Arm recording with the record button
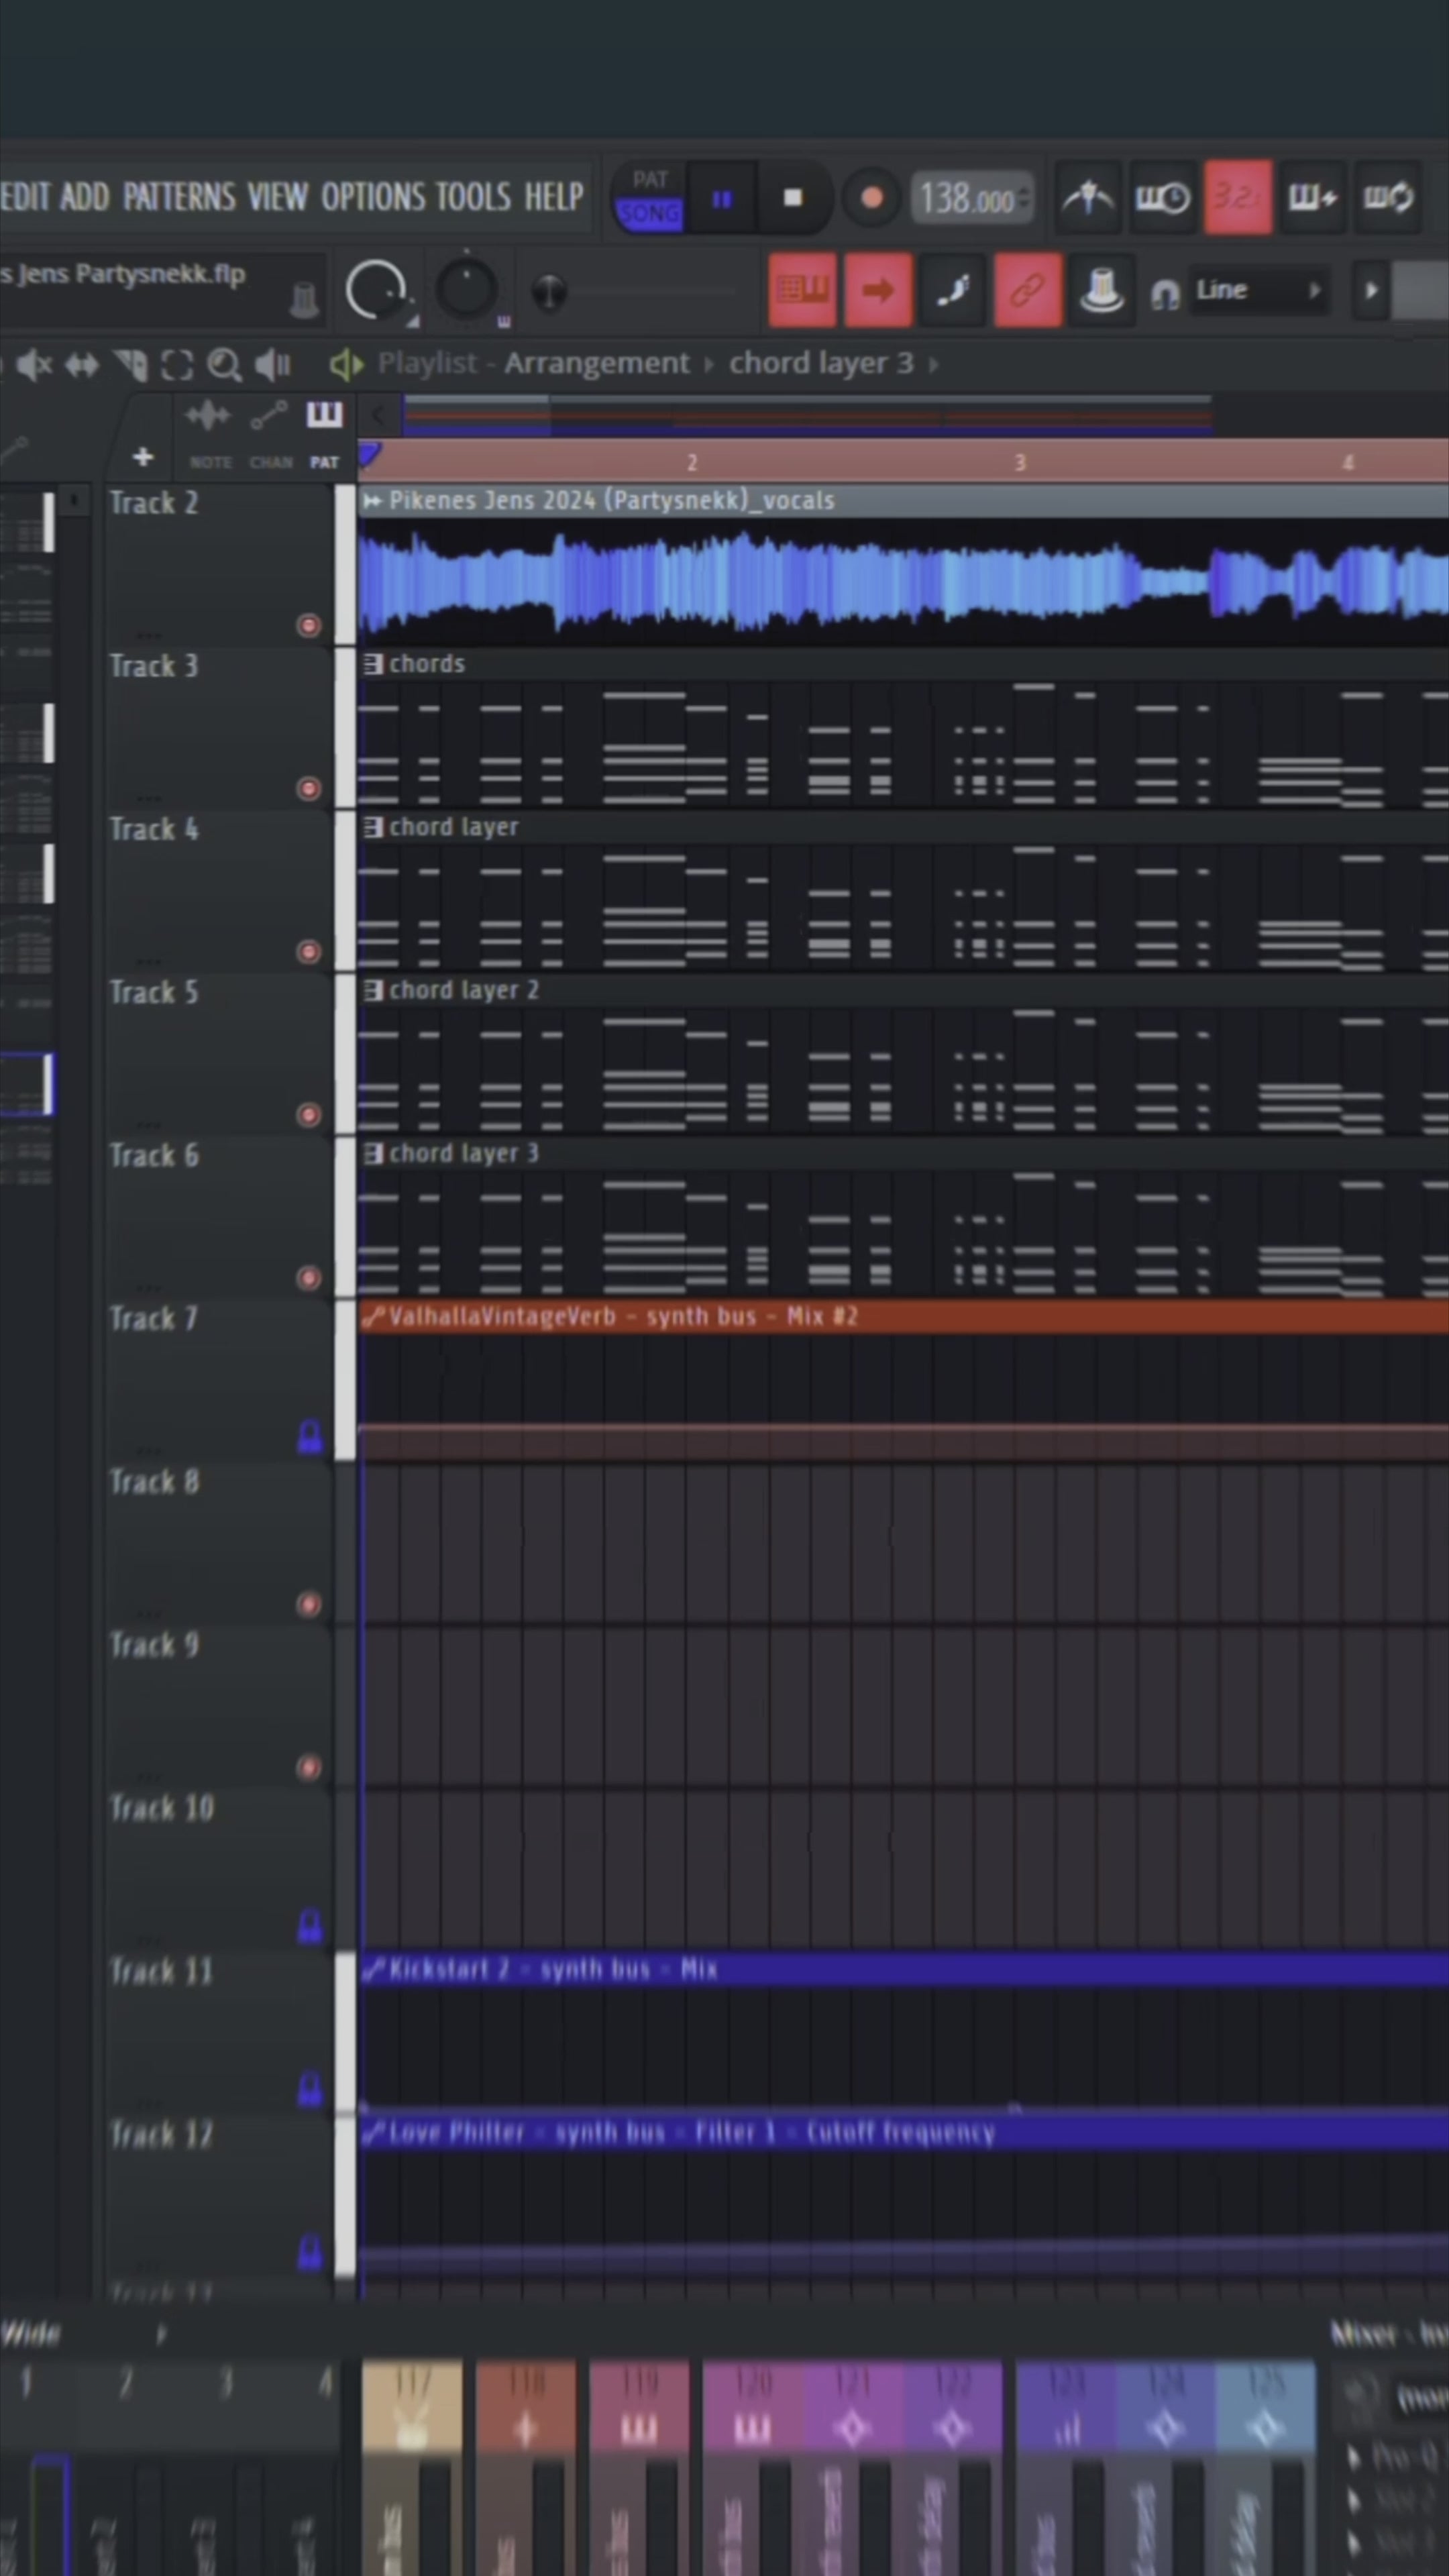Image resolution: width=1449 pixels, height=2576 pixels. point(871,198)
